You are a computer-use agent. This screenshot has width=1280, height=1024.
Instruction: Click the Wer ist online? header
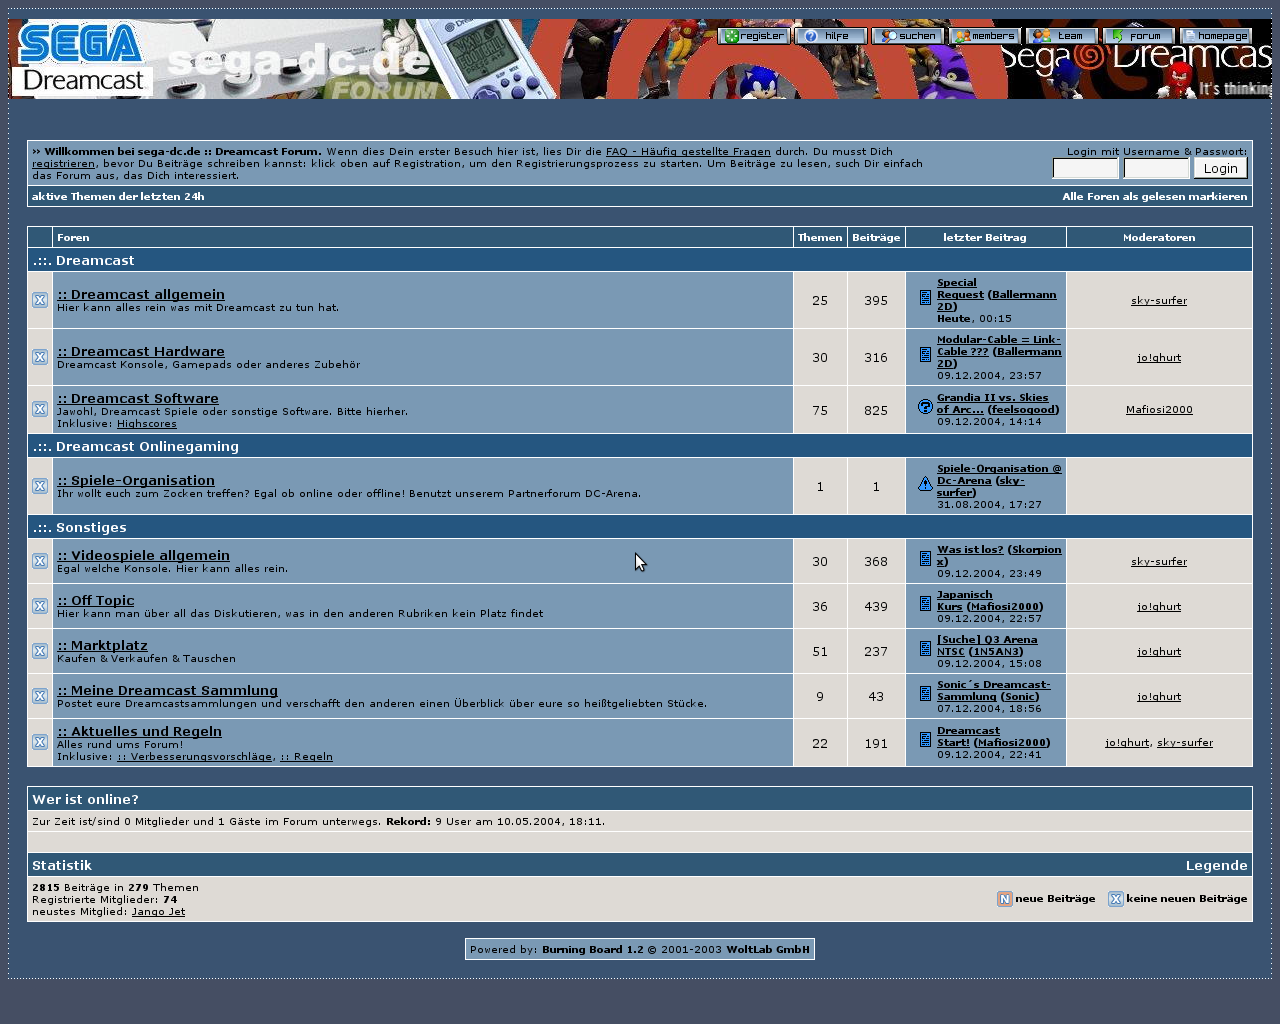click(x=640, y=799)
